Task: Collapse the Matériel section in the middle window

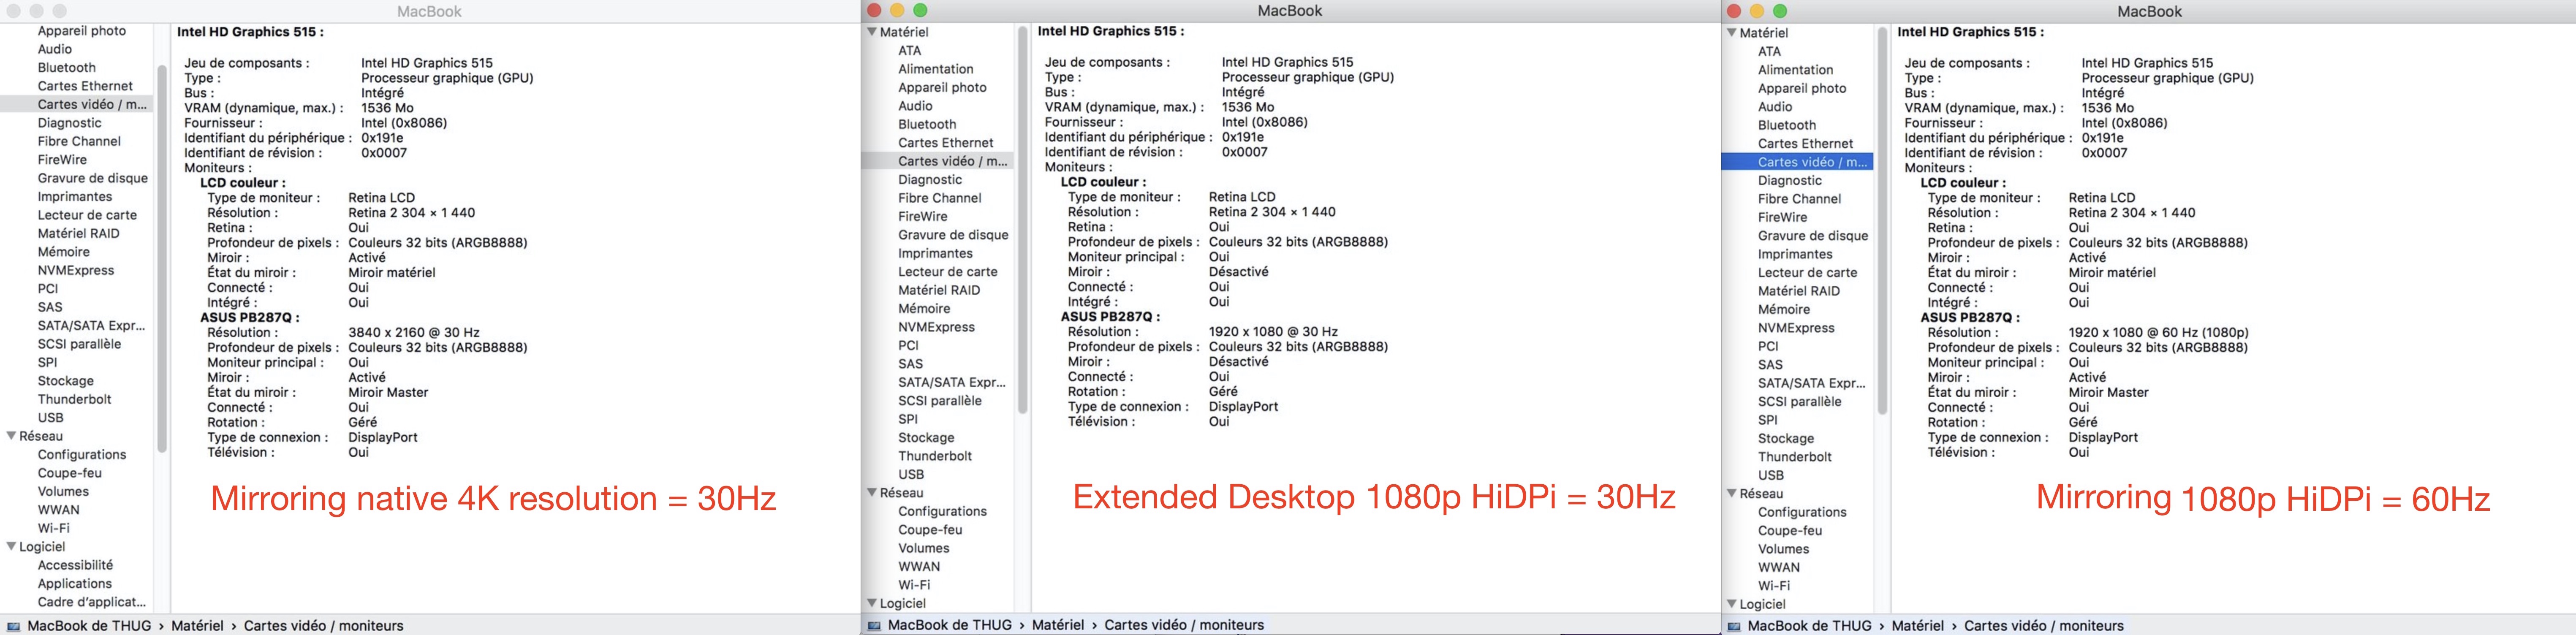Action: (871, 32)
